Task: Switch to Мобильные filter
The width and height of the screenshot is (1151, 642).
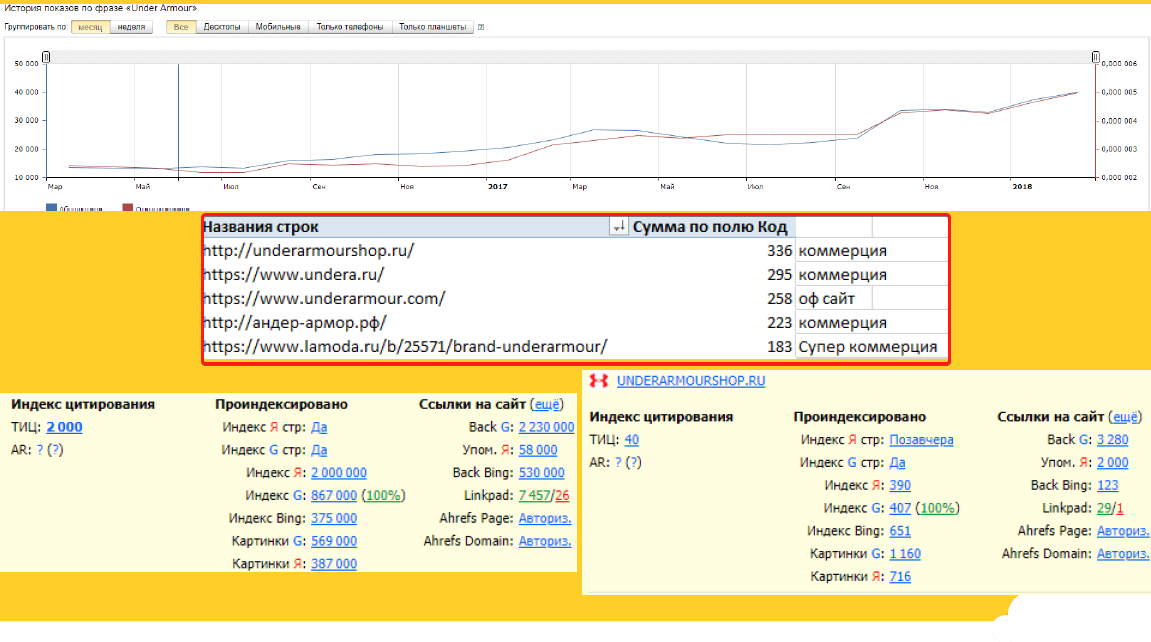Action: (277, 27)
